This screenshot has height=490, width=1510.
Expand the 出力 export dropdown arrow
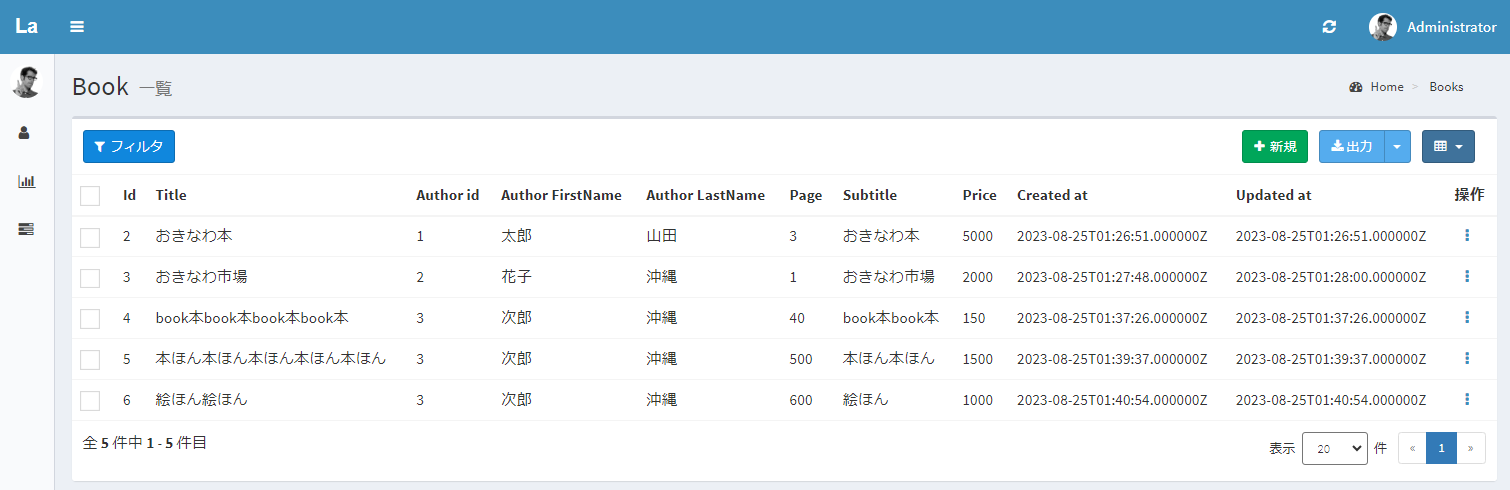pyautogui.click(x=1398, y=146)
